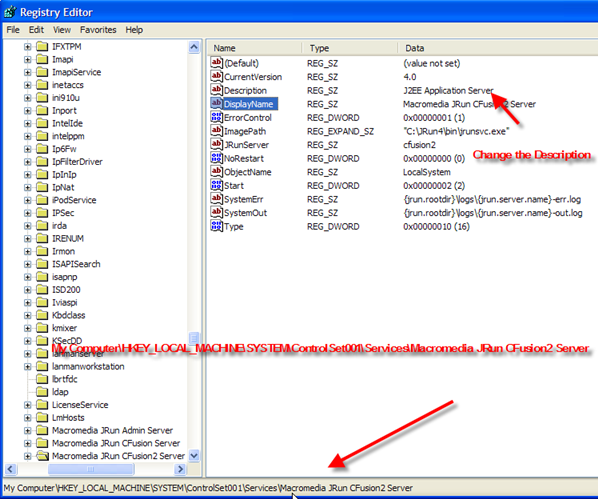Click the open Macromedia JRun CFusion2 Server folder icon
Image resolution: width=598 pixels, height=499 pixels.
(x=43, y=456)
